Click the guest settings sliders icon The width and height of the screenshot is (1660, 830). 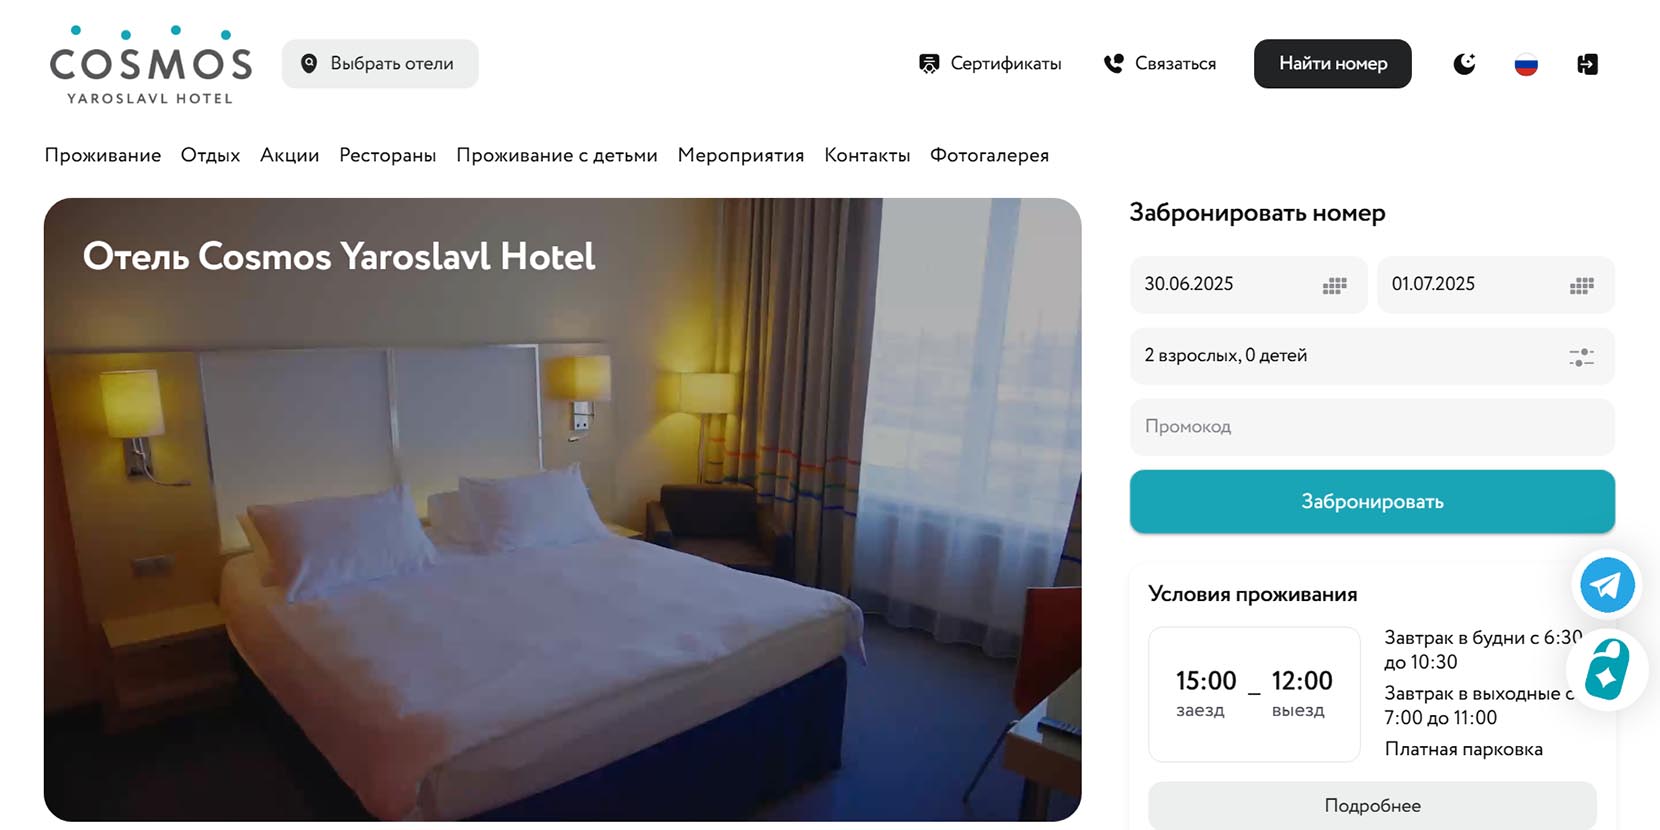1581,357
